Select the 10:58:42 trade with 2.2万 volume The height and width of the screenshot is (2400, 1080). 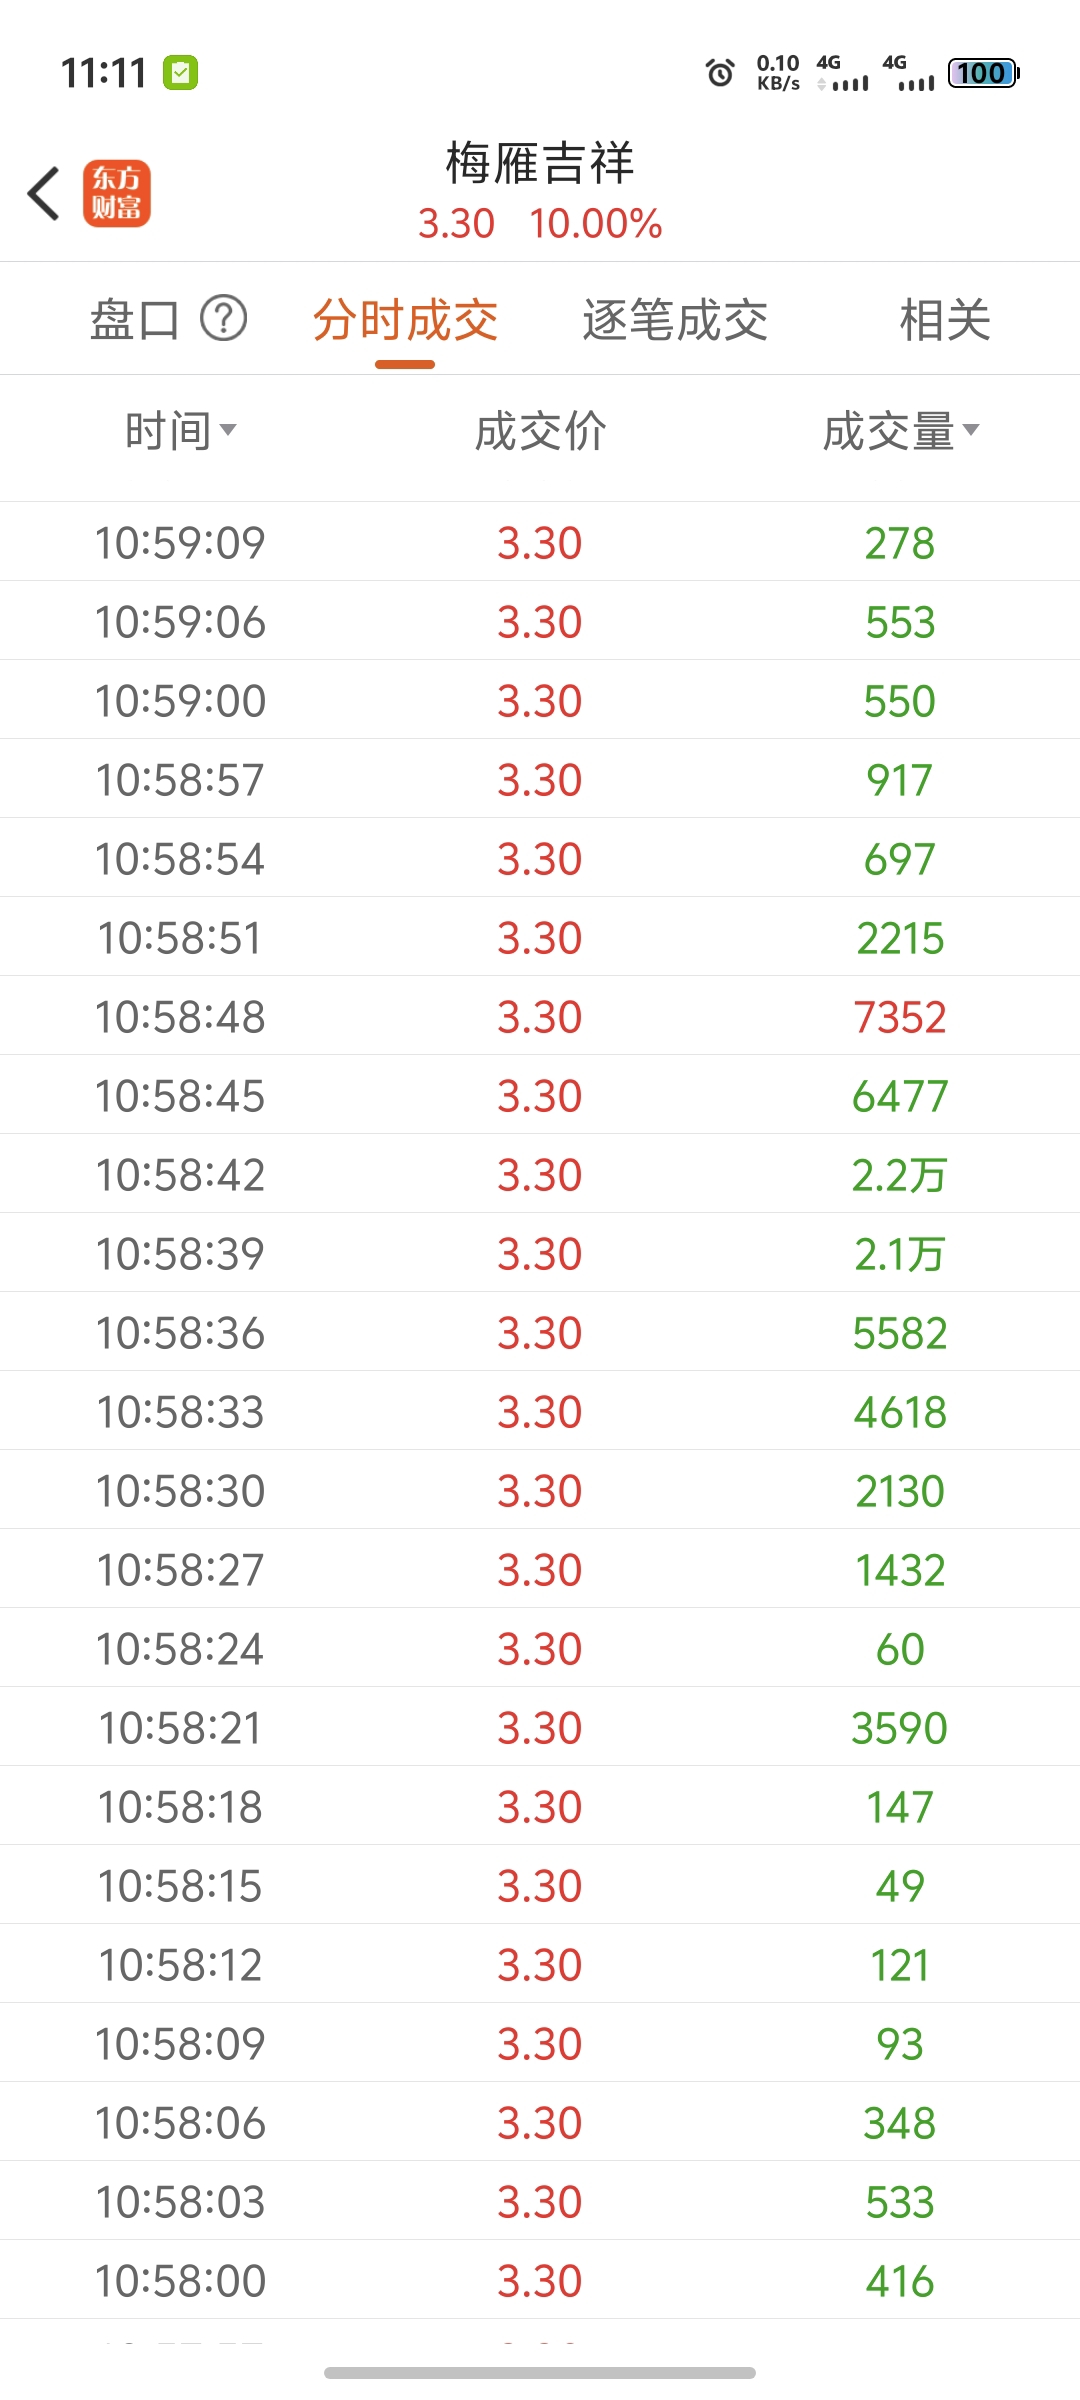(540, 1174)
